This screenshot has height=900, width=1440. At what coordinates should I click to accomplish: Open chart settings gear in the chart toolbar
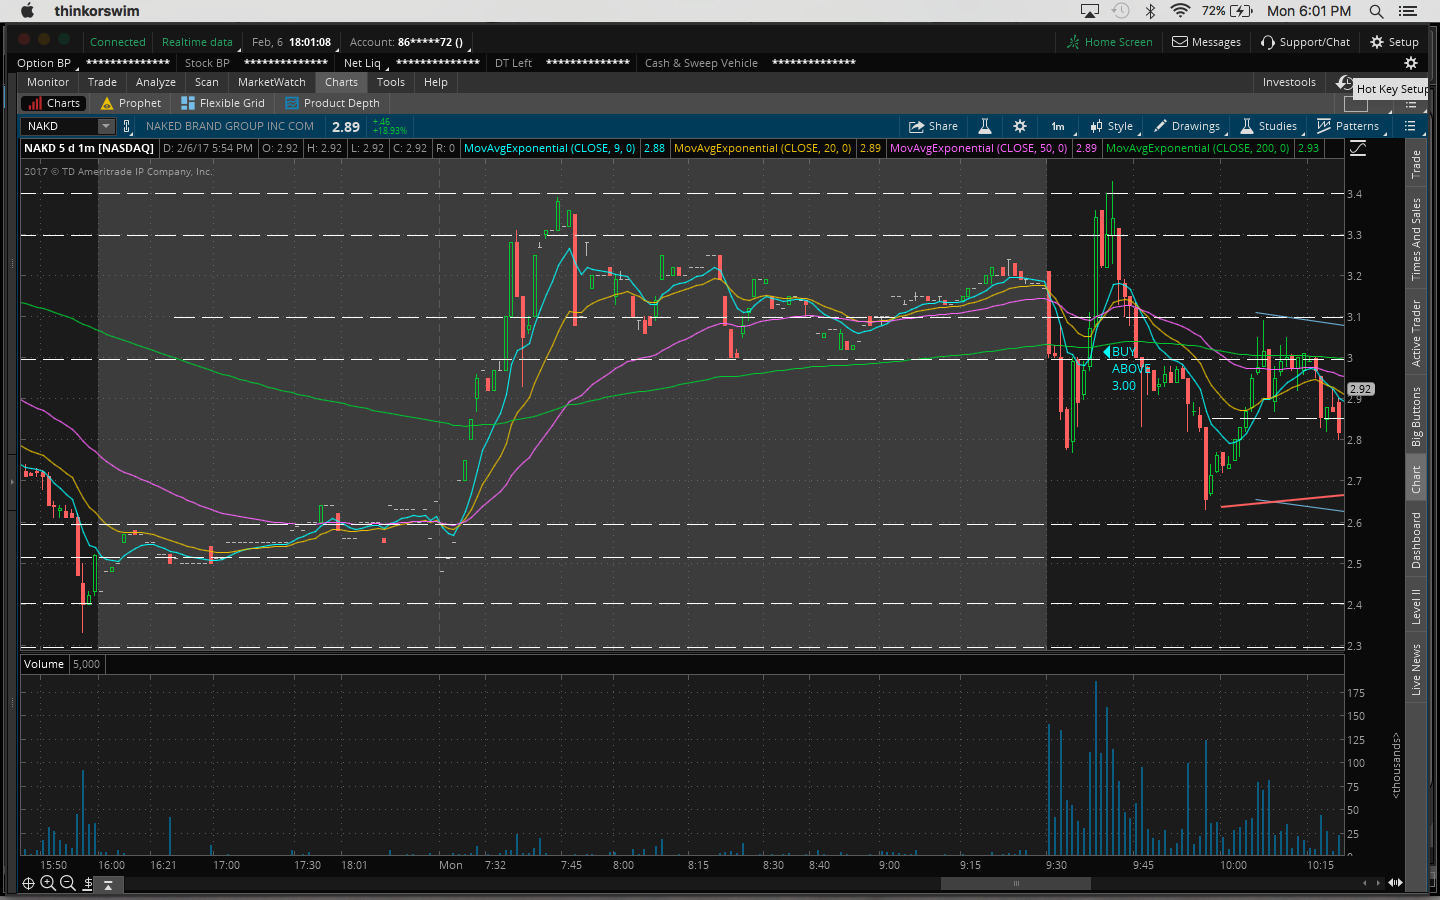pos(1019,126)
